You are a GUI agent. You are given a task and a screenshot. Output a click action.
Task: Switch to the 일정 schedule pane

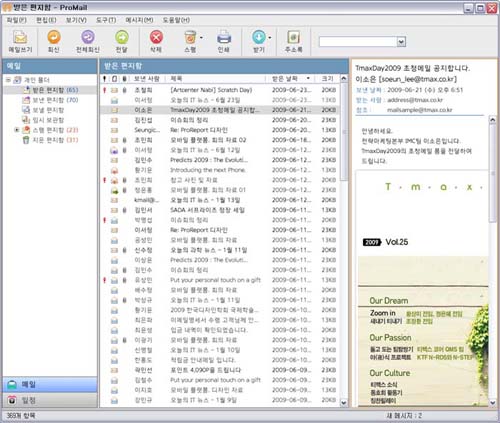tap(50, 400)
